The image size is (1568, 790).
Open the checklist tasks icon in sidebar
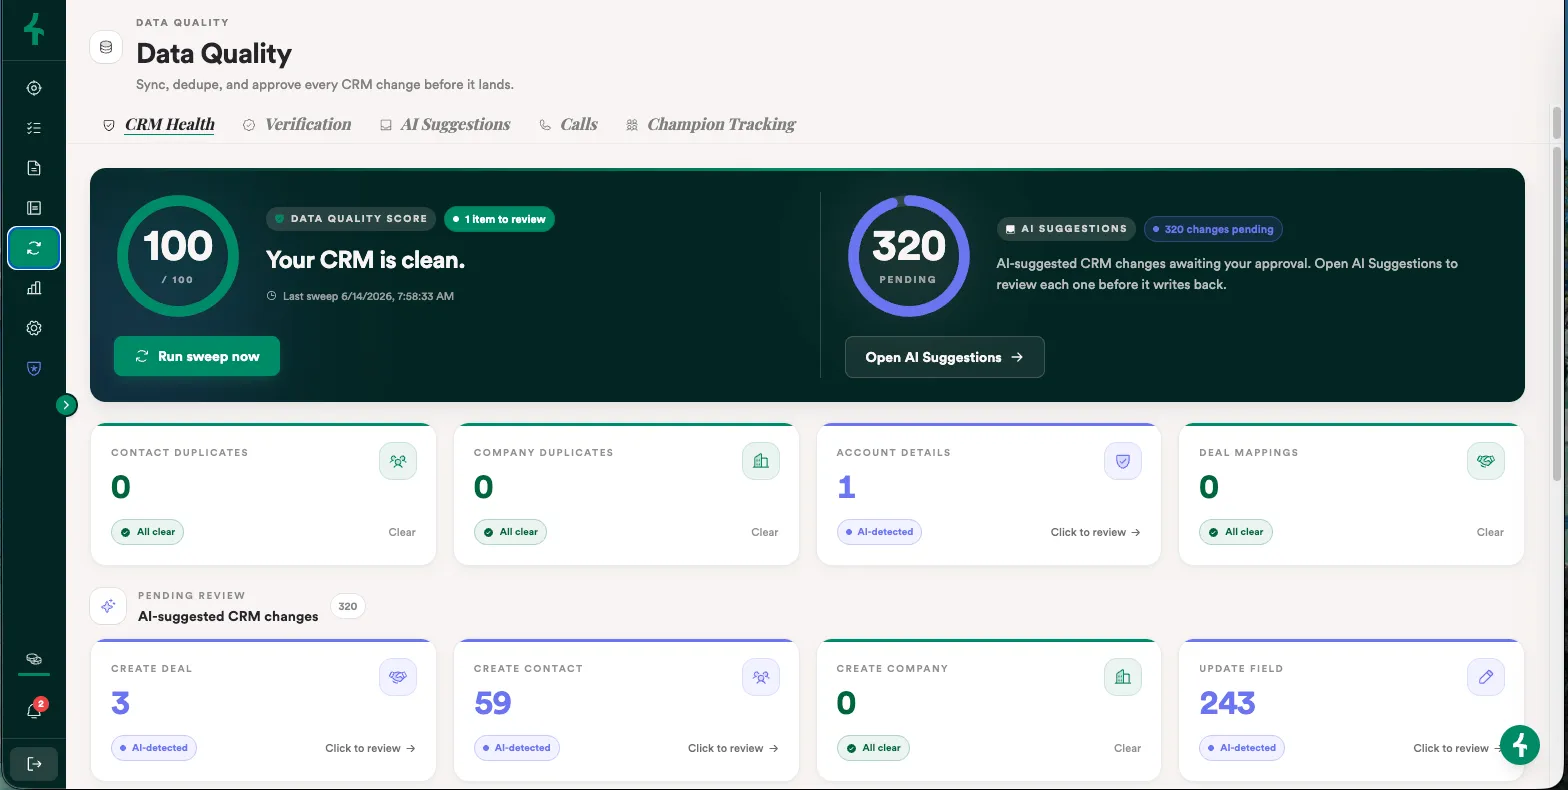pyautogui.click(x=34, y=128)
